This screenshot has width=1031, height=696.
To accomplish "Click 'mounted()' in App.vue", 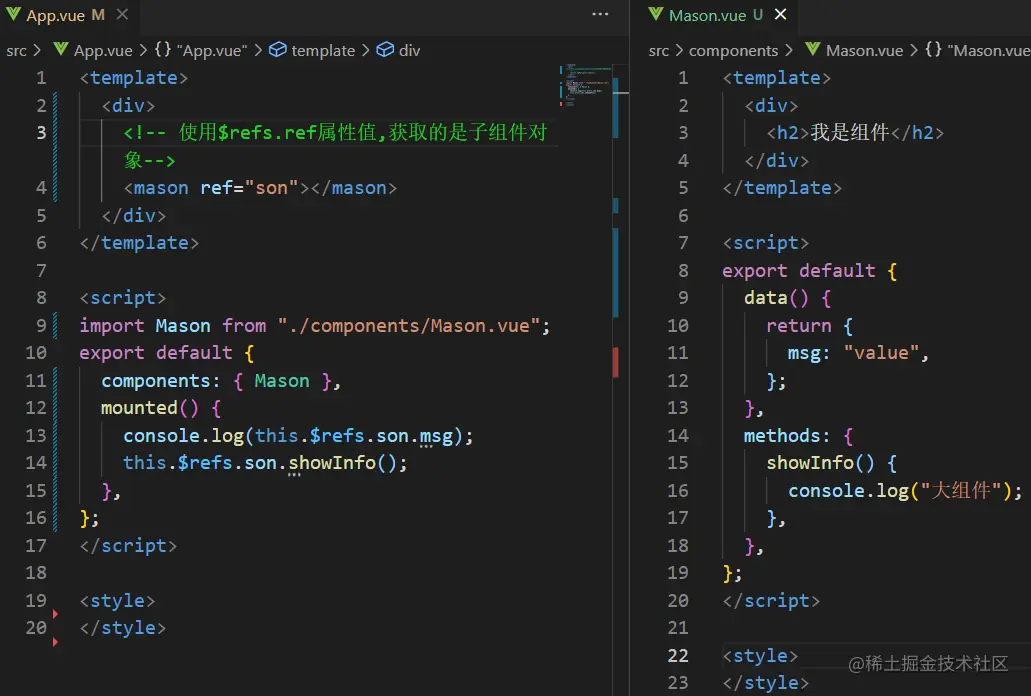I will click(149, 408).
